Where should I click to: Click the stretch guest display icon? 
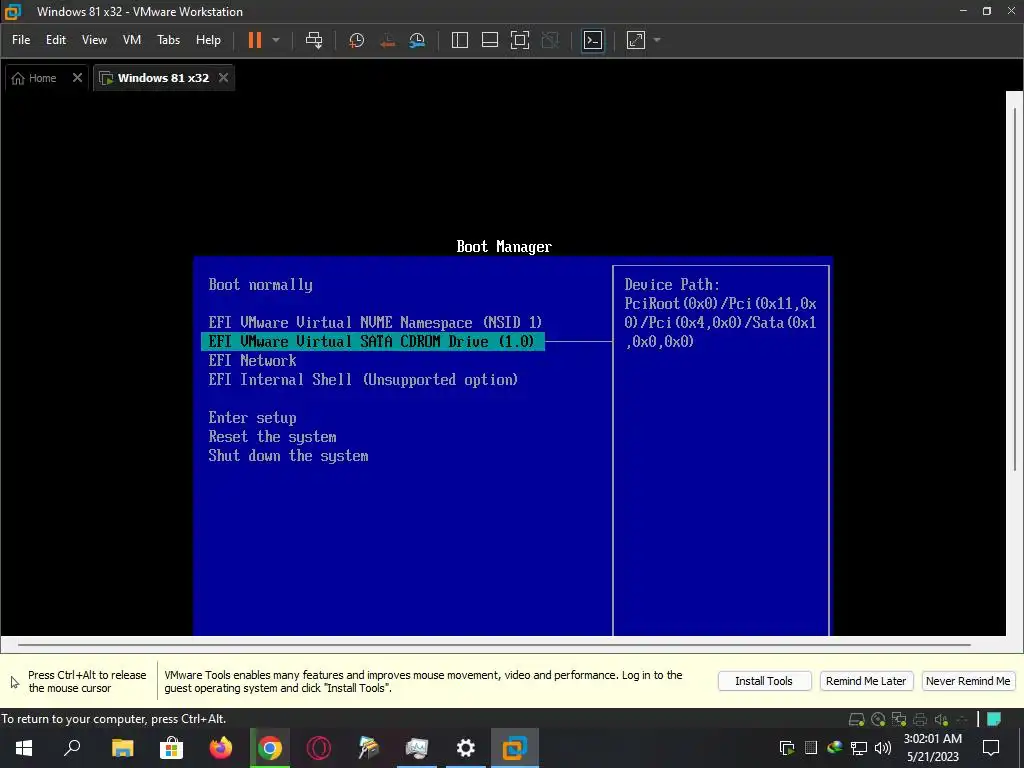coord(635,40)
